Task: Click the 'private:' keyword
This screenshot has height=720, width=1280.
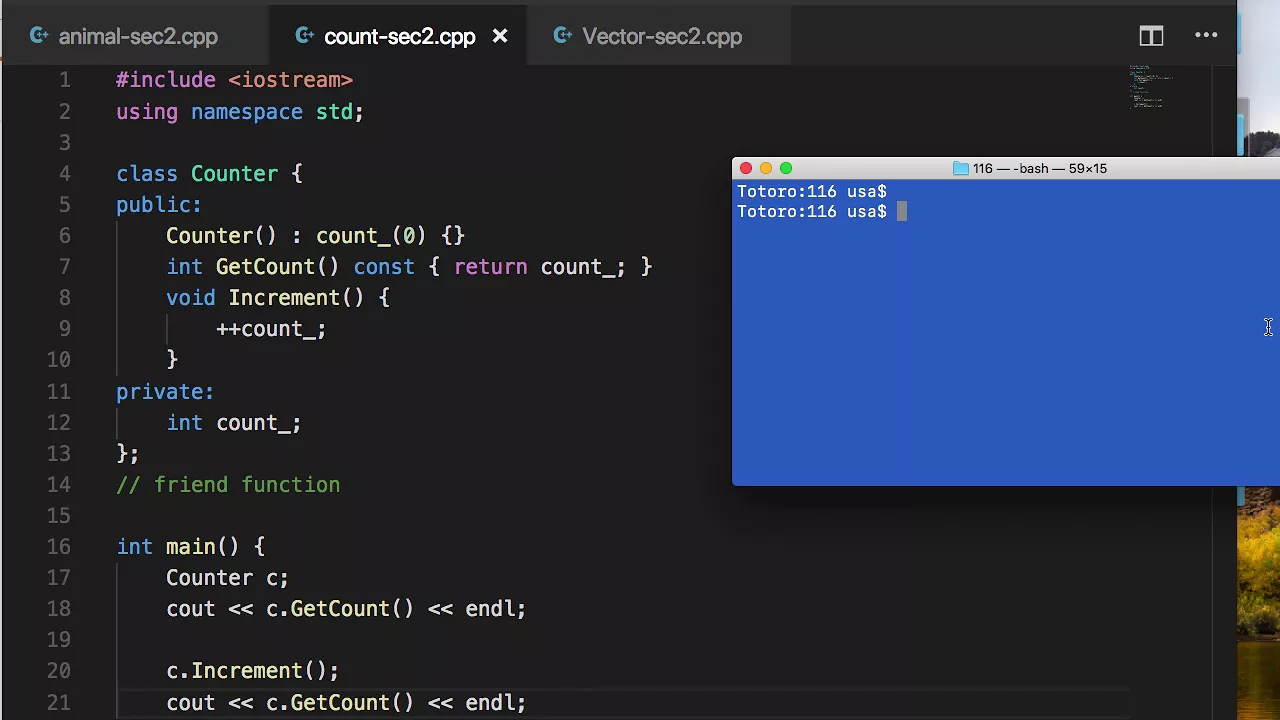Action: [165, 391]
